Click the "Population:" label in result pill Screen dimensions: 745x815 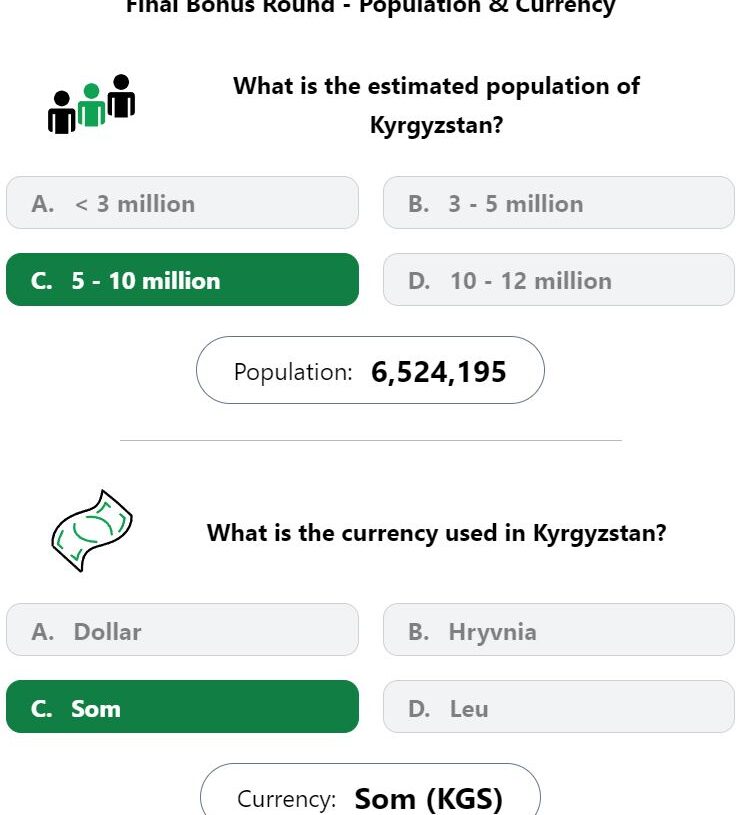(293, 372)
